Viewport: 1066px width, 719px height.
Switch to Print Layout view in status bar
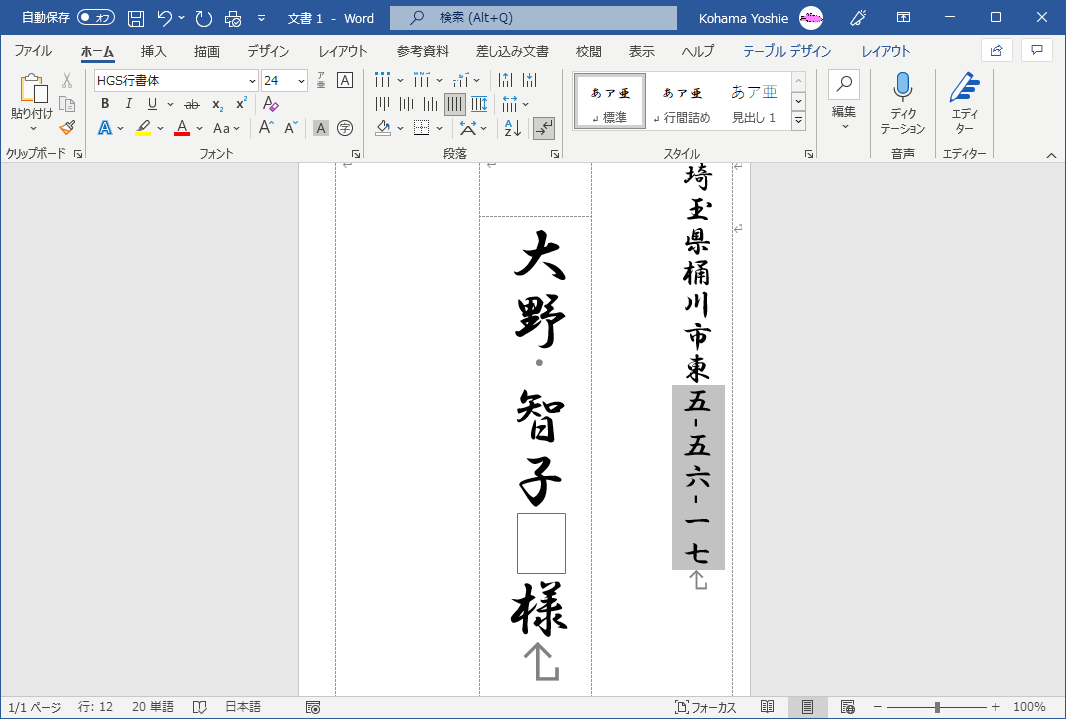[x=807, y=707]
